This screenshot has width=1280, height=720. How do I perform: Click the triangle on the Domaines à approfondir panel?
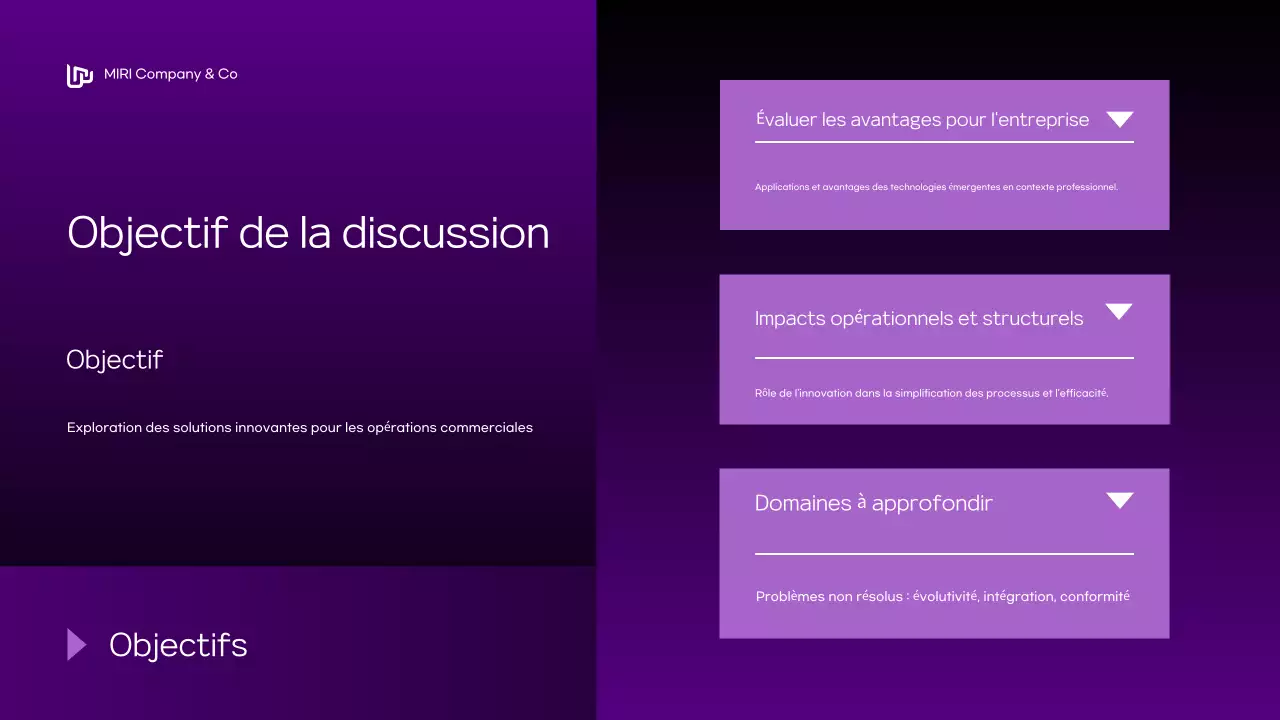click(x=1119, y=500)
